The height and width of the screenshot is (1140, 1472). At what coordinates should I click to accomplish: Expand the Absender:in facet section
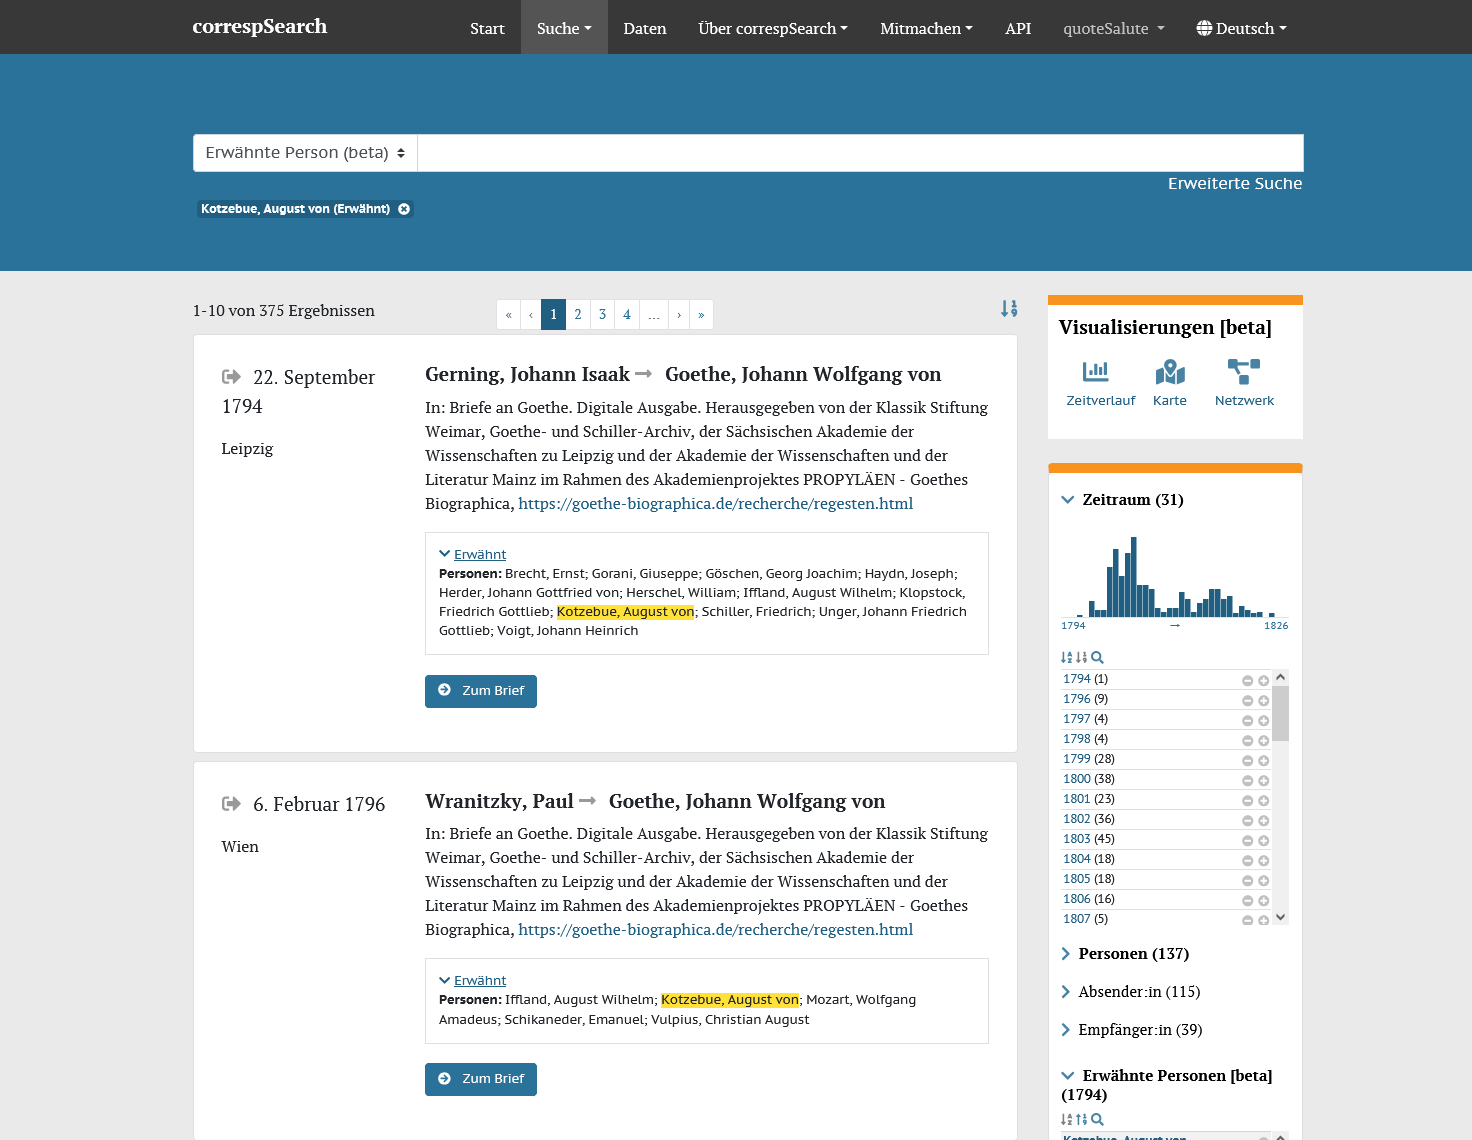pos(1066,992)
